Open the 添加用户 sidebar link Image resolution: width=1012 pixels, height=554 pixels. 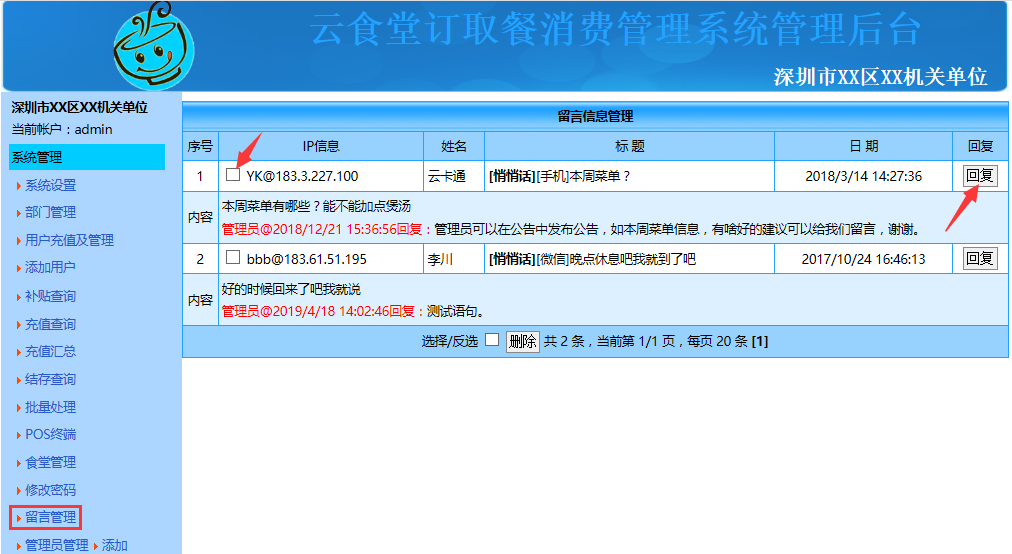click(x=50, y=267)
